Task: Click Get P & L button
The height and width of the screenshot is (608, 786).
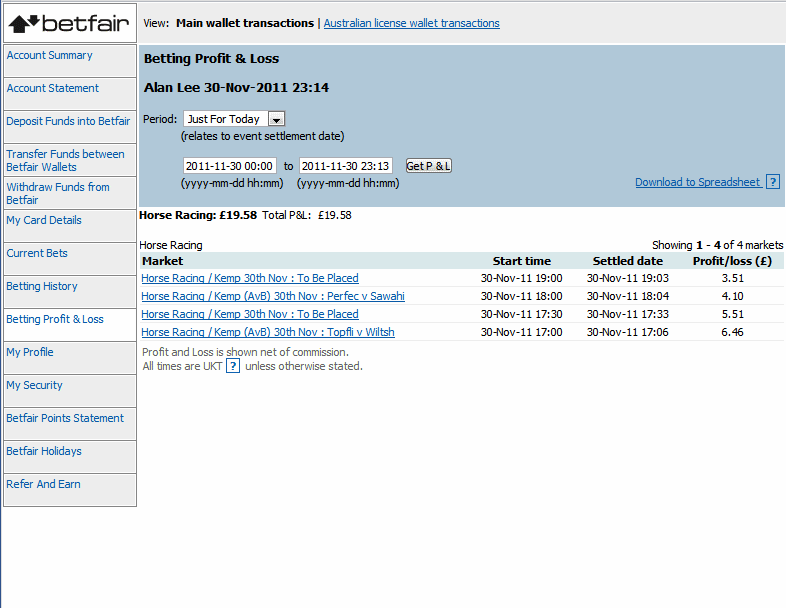Action: pyautogui.click(x=429, y=166)
